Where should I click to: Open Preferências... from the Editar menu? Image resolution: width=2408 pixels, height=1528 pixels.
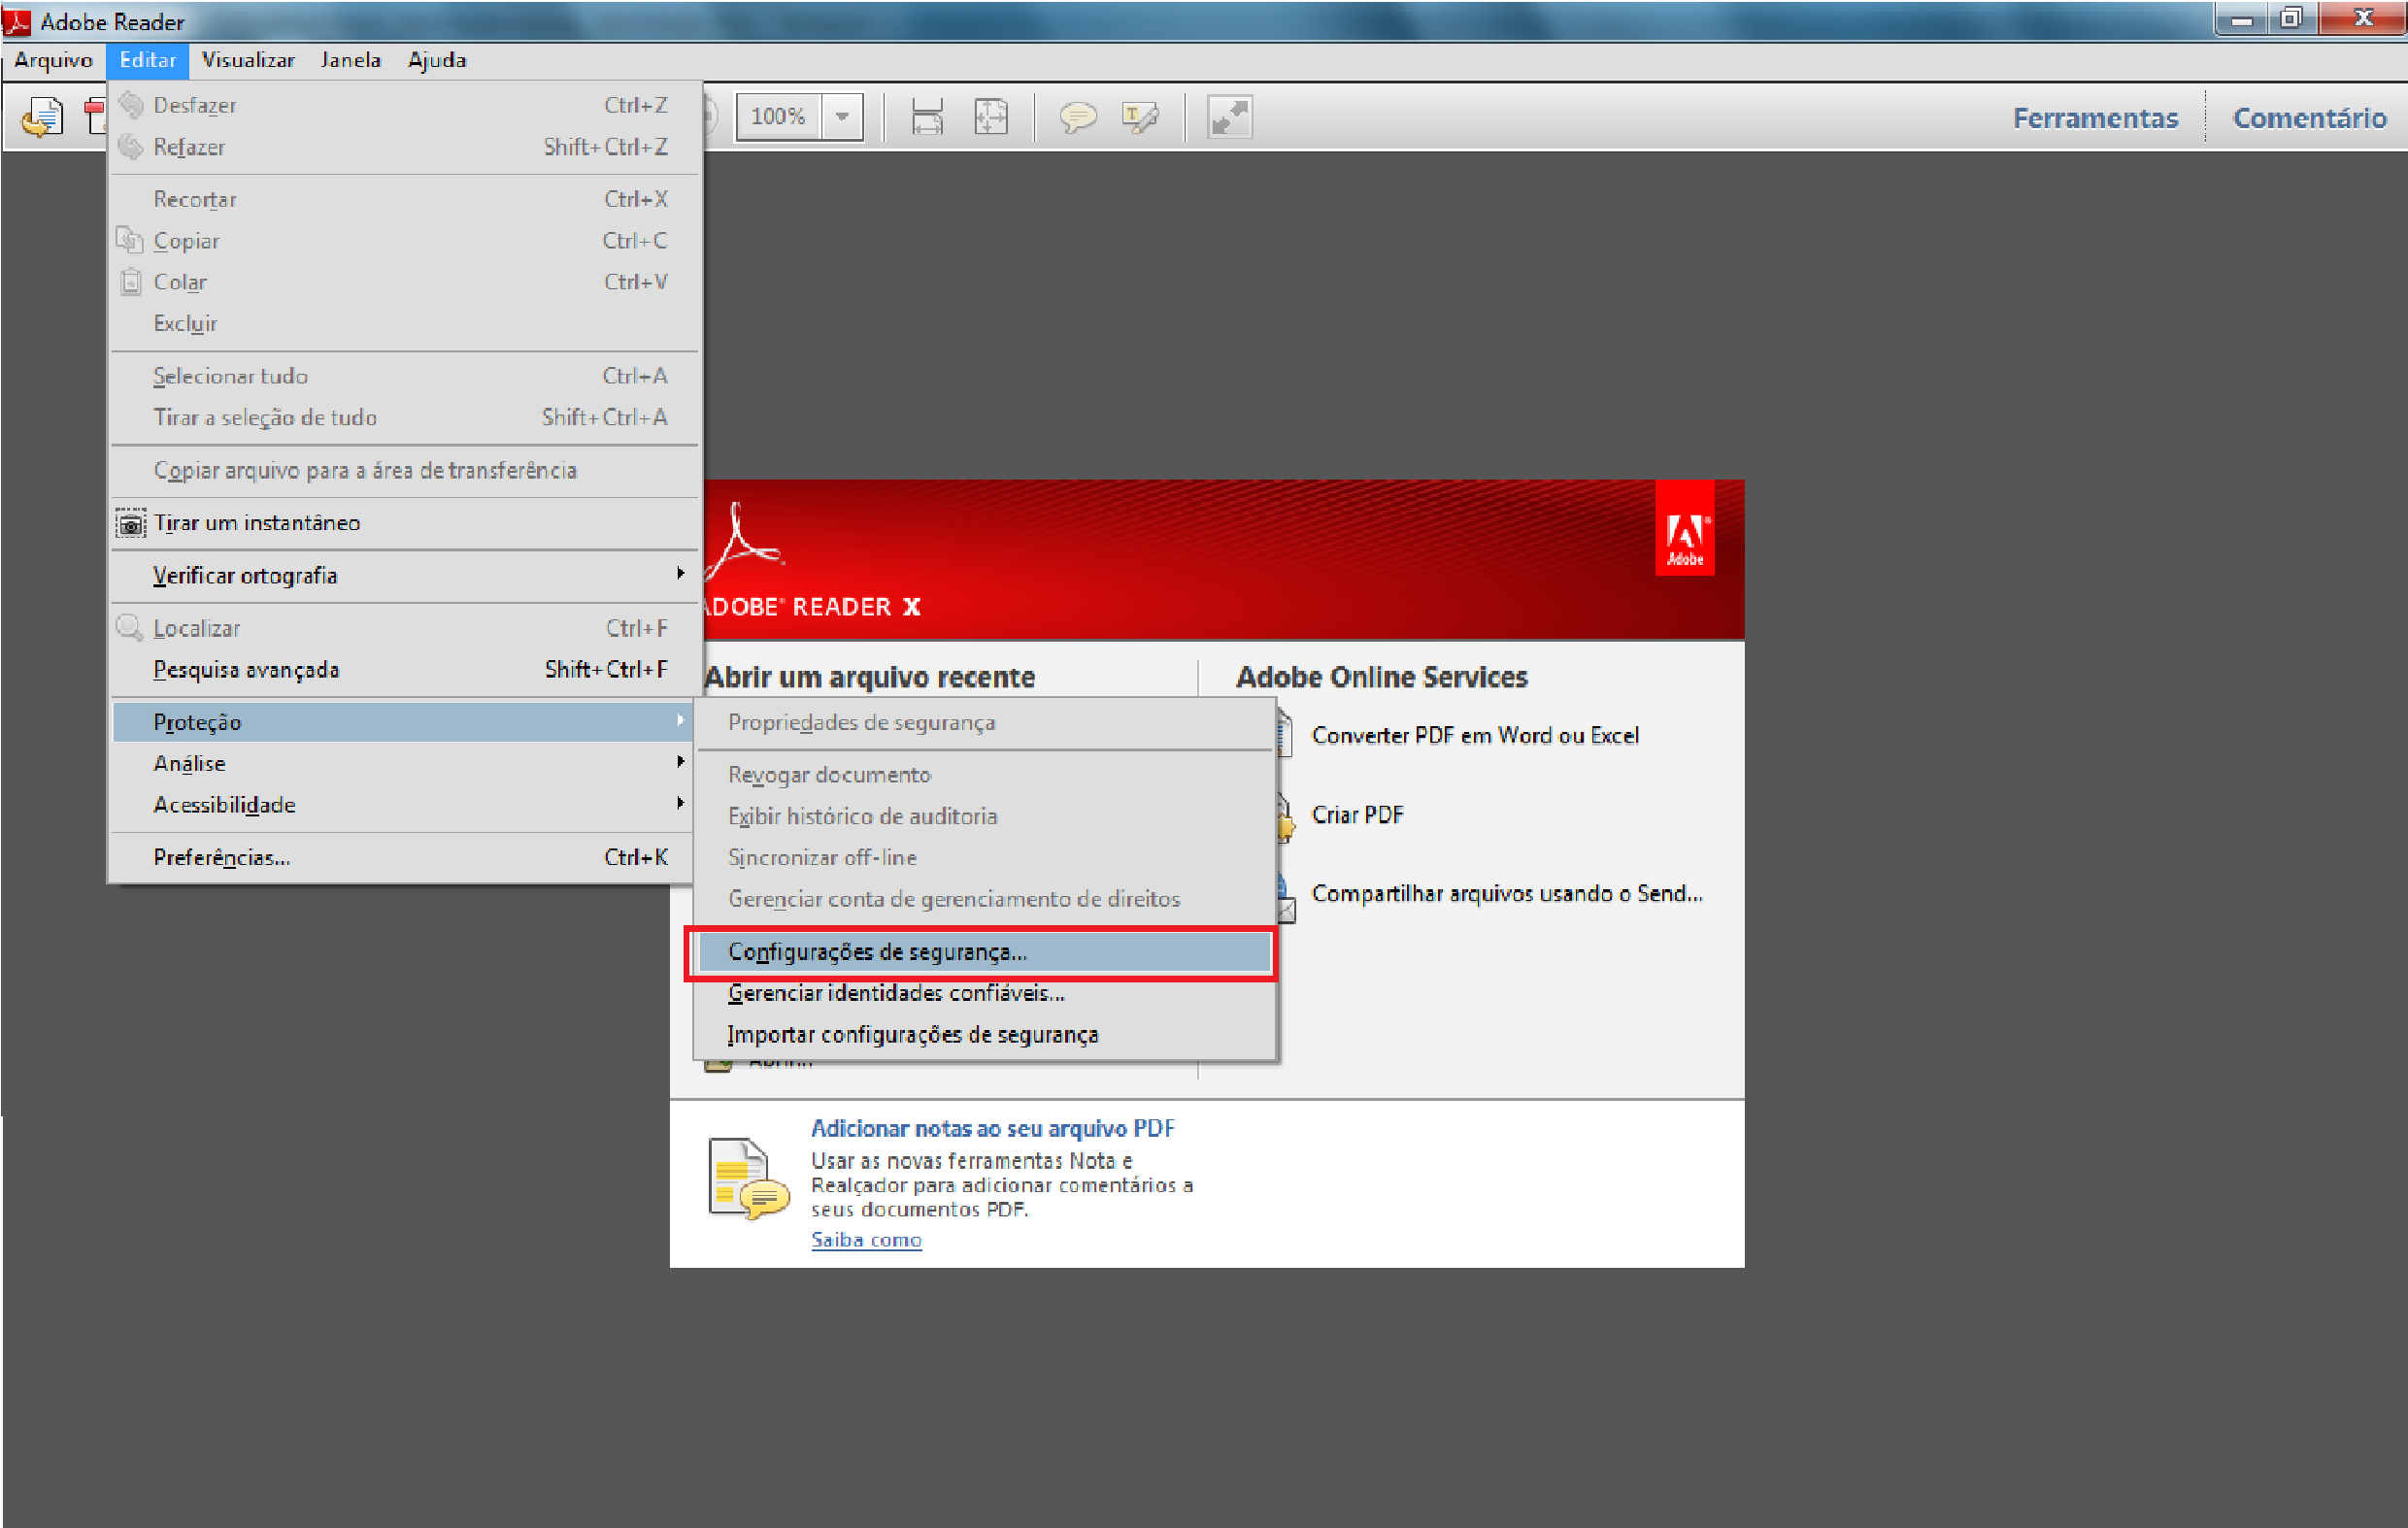click(x=405, y=858)
